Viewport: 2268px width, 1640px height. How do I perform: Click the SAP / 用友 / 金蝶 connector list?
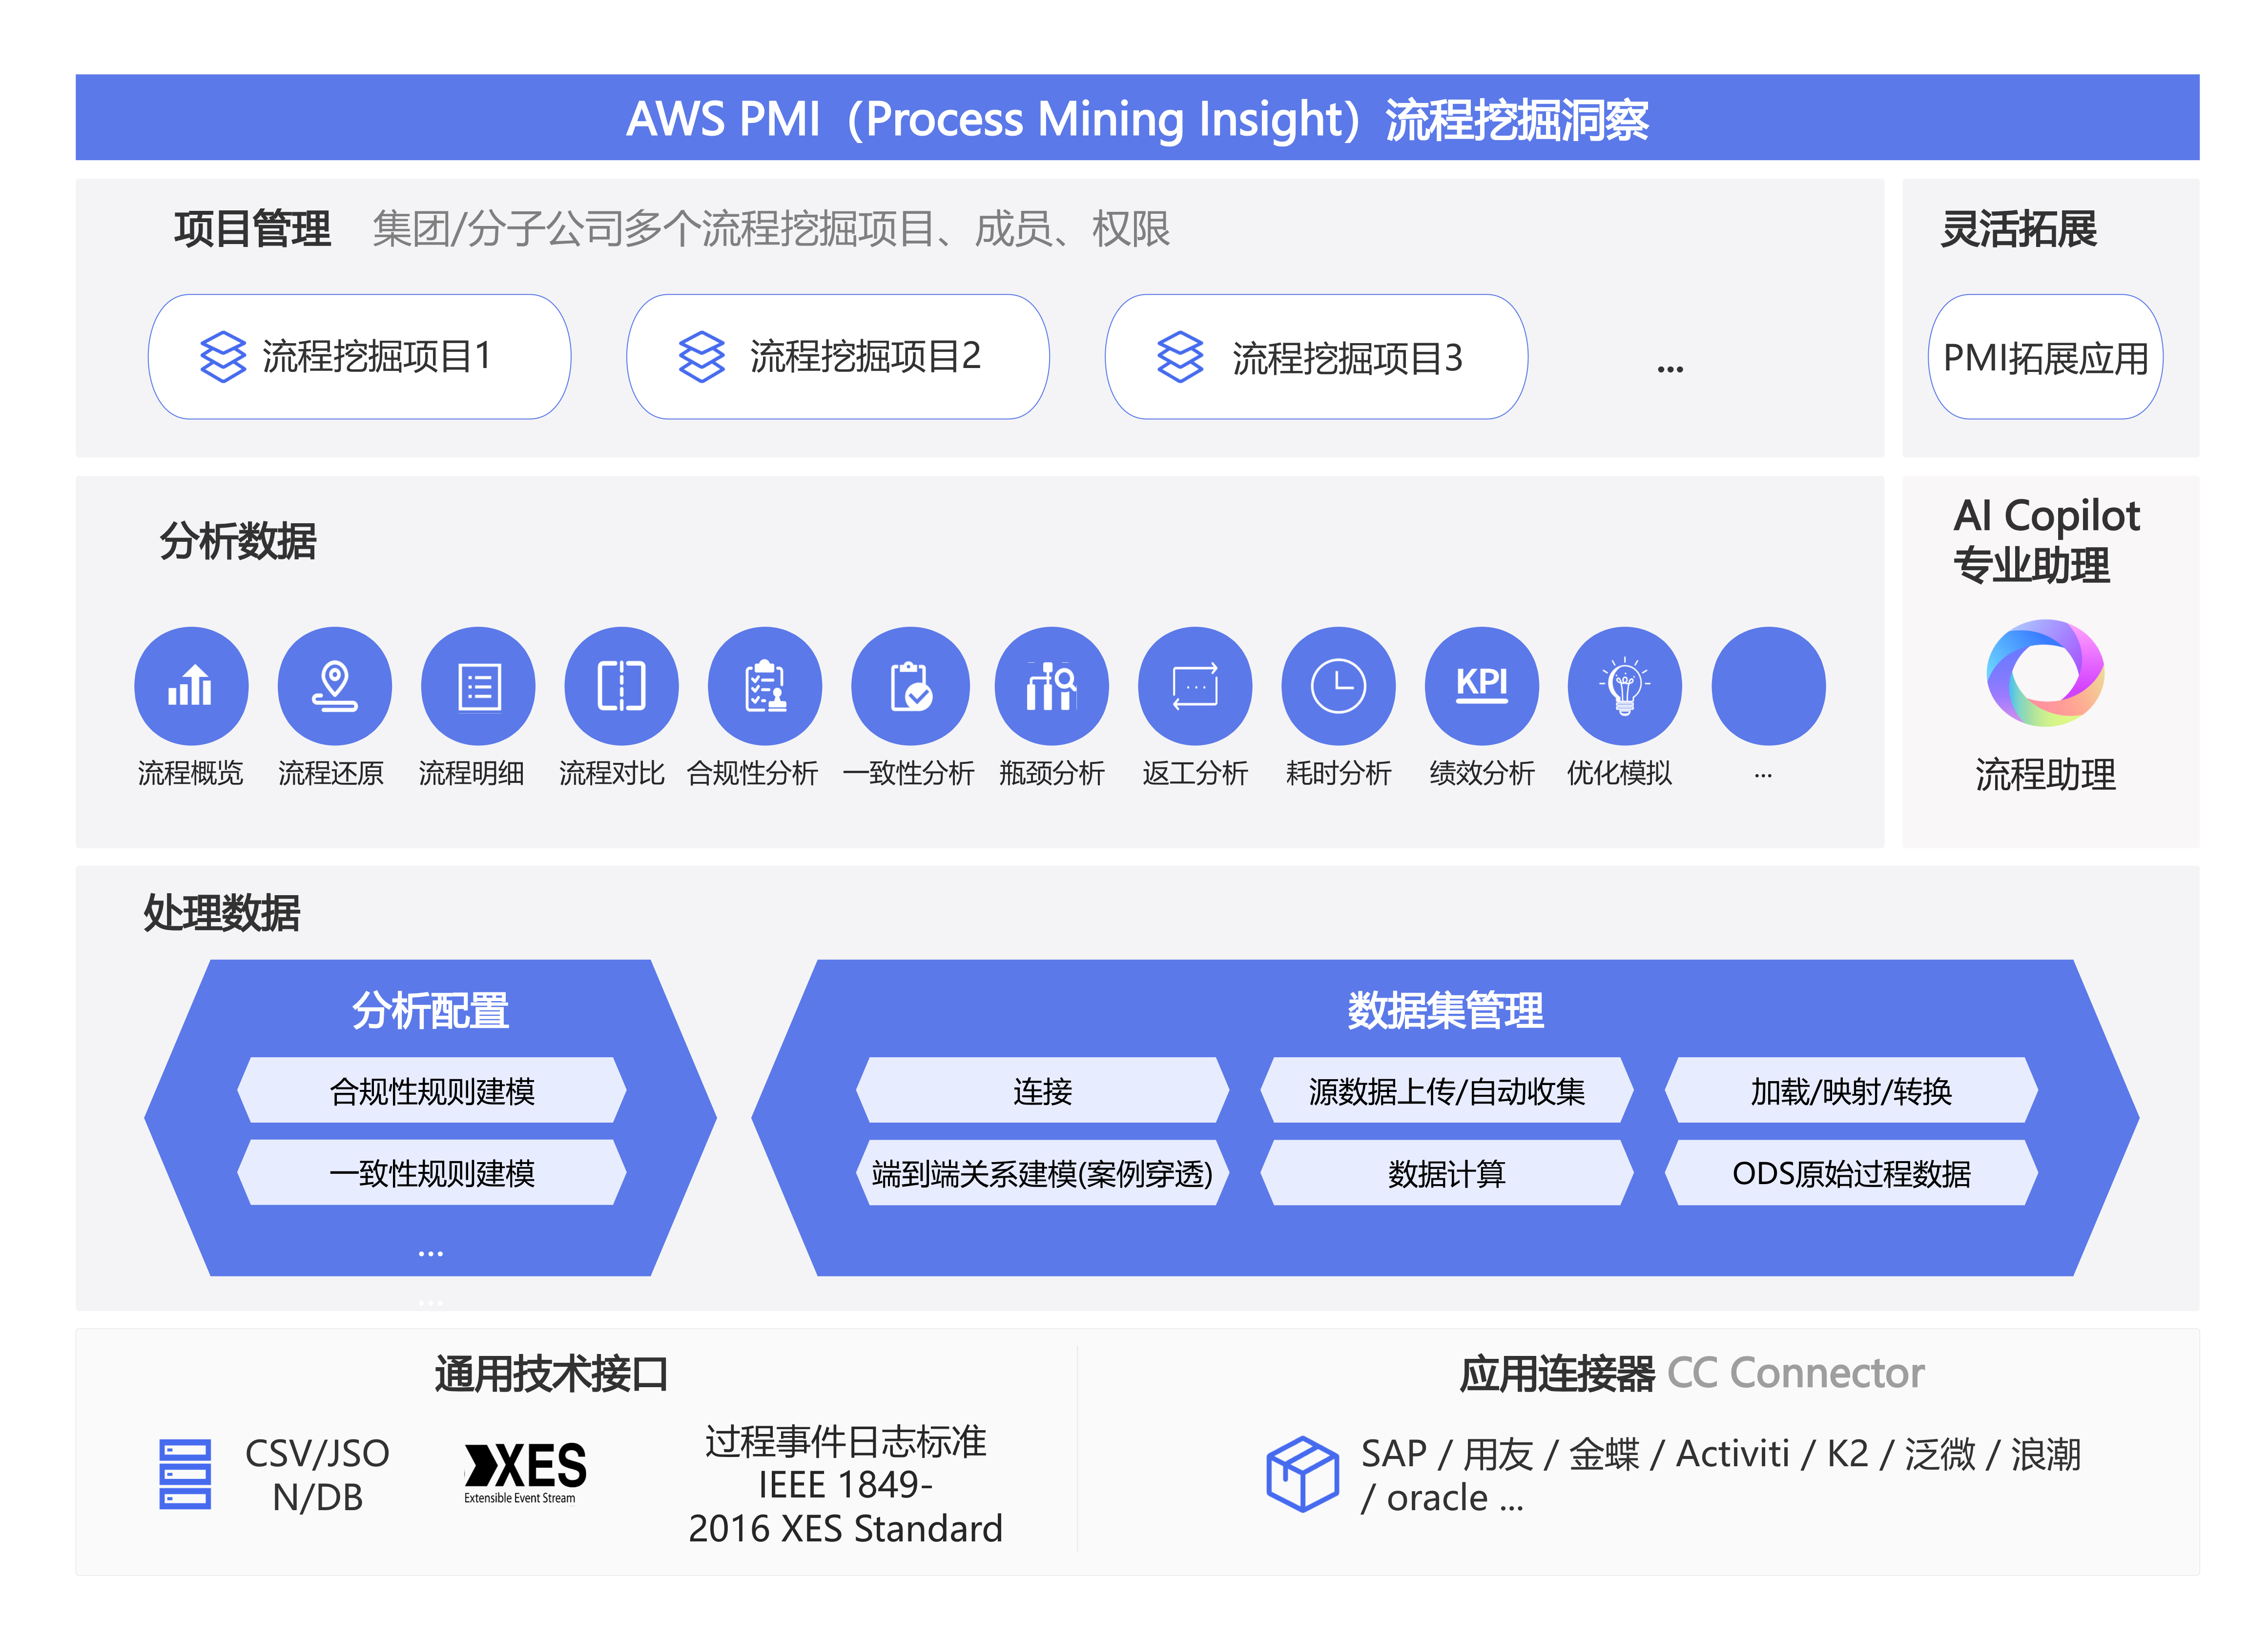pos(1720,1475)
